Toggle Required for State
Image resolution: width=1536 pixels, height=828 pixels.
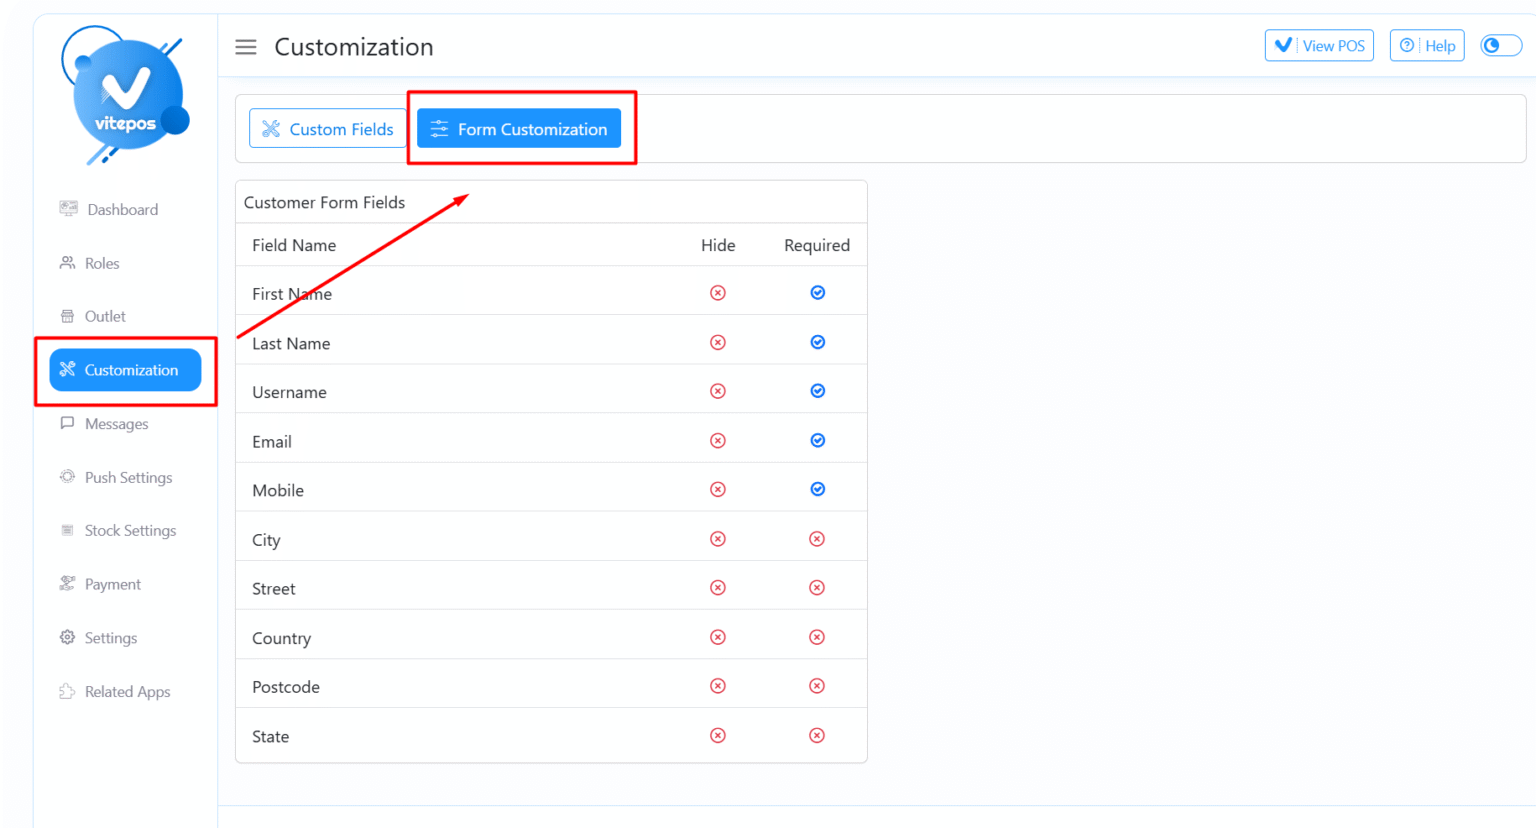(817, 735)
